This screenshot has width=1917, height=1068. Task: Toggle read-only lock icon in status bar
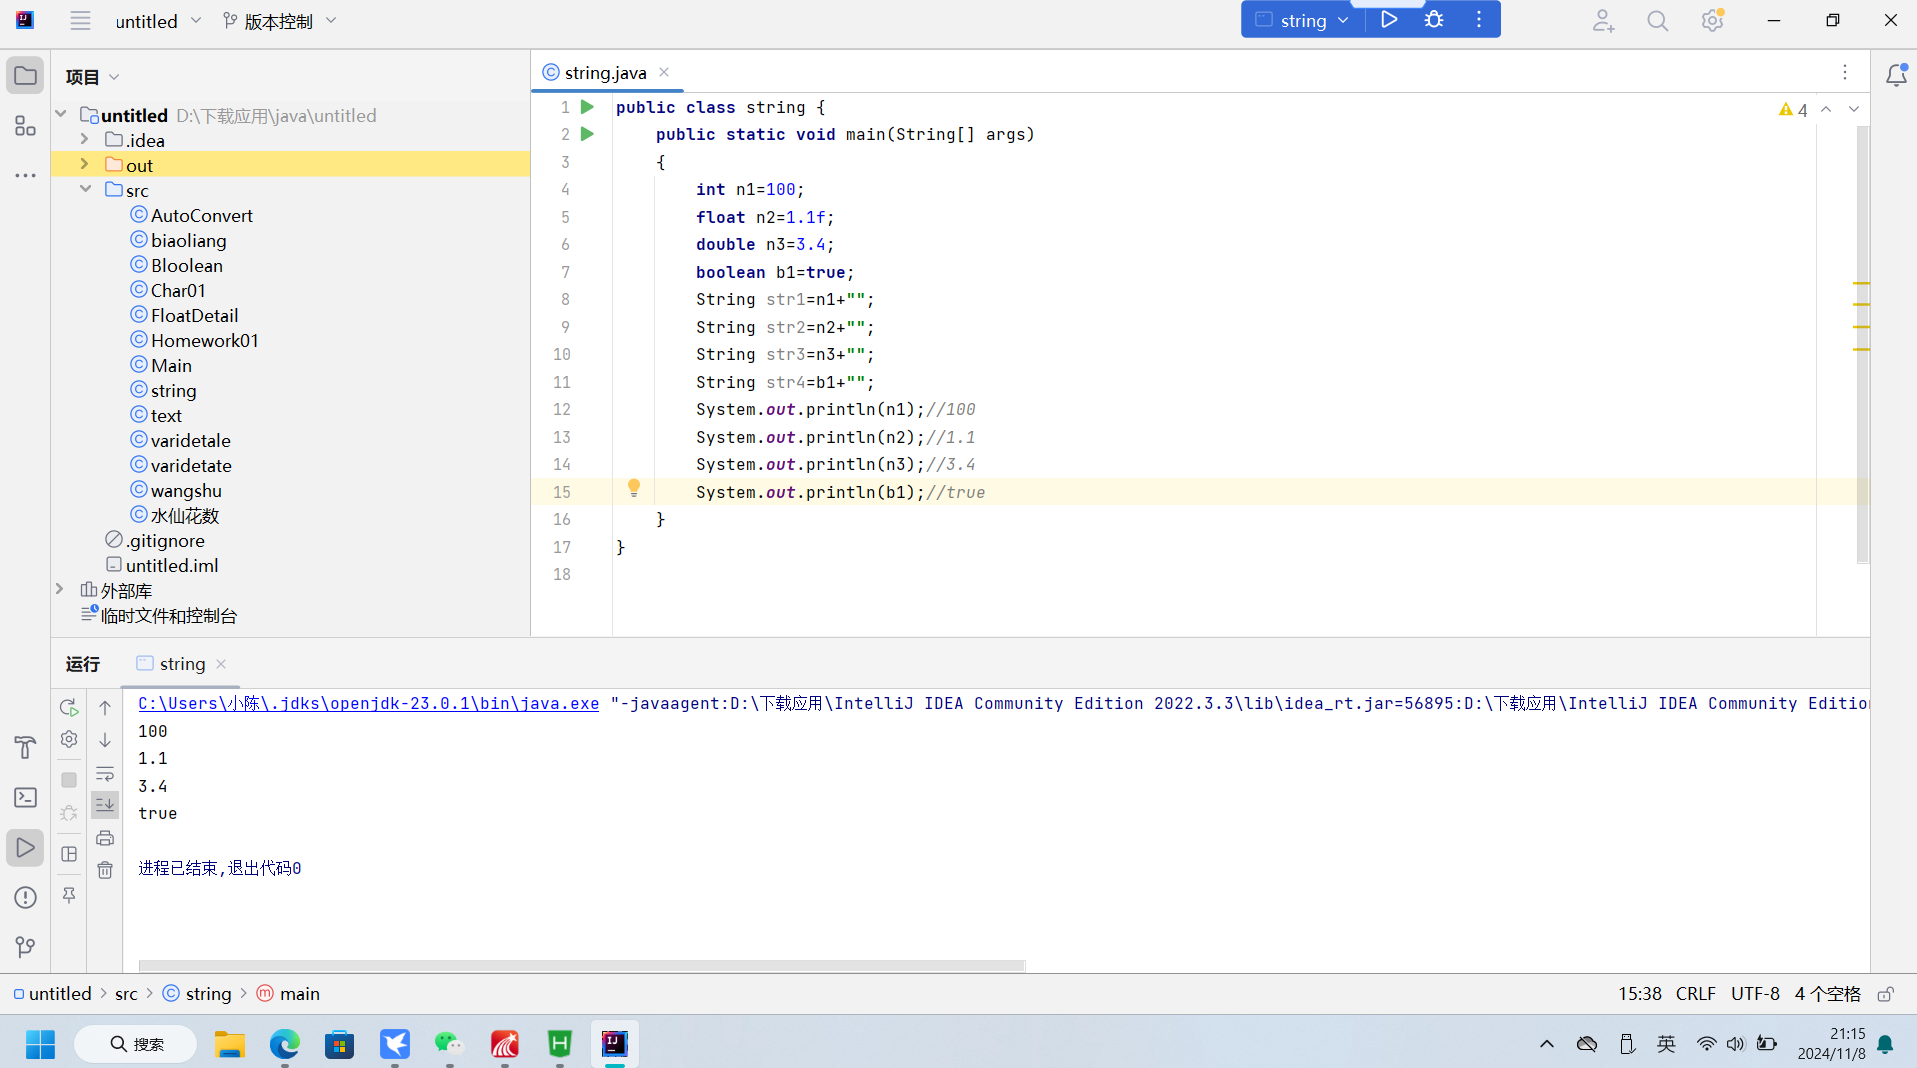tap(1885, 994)
